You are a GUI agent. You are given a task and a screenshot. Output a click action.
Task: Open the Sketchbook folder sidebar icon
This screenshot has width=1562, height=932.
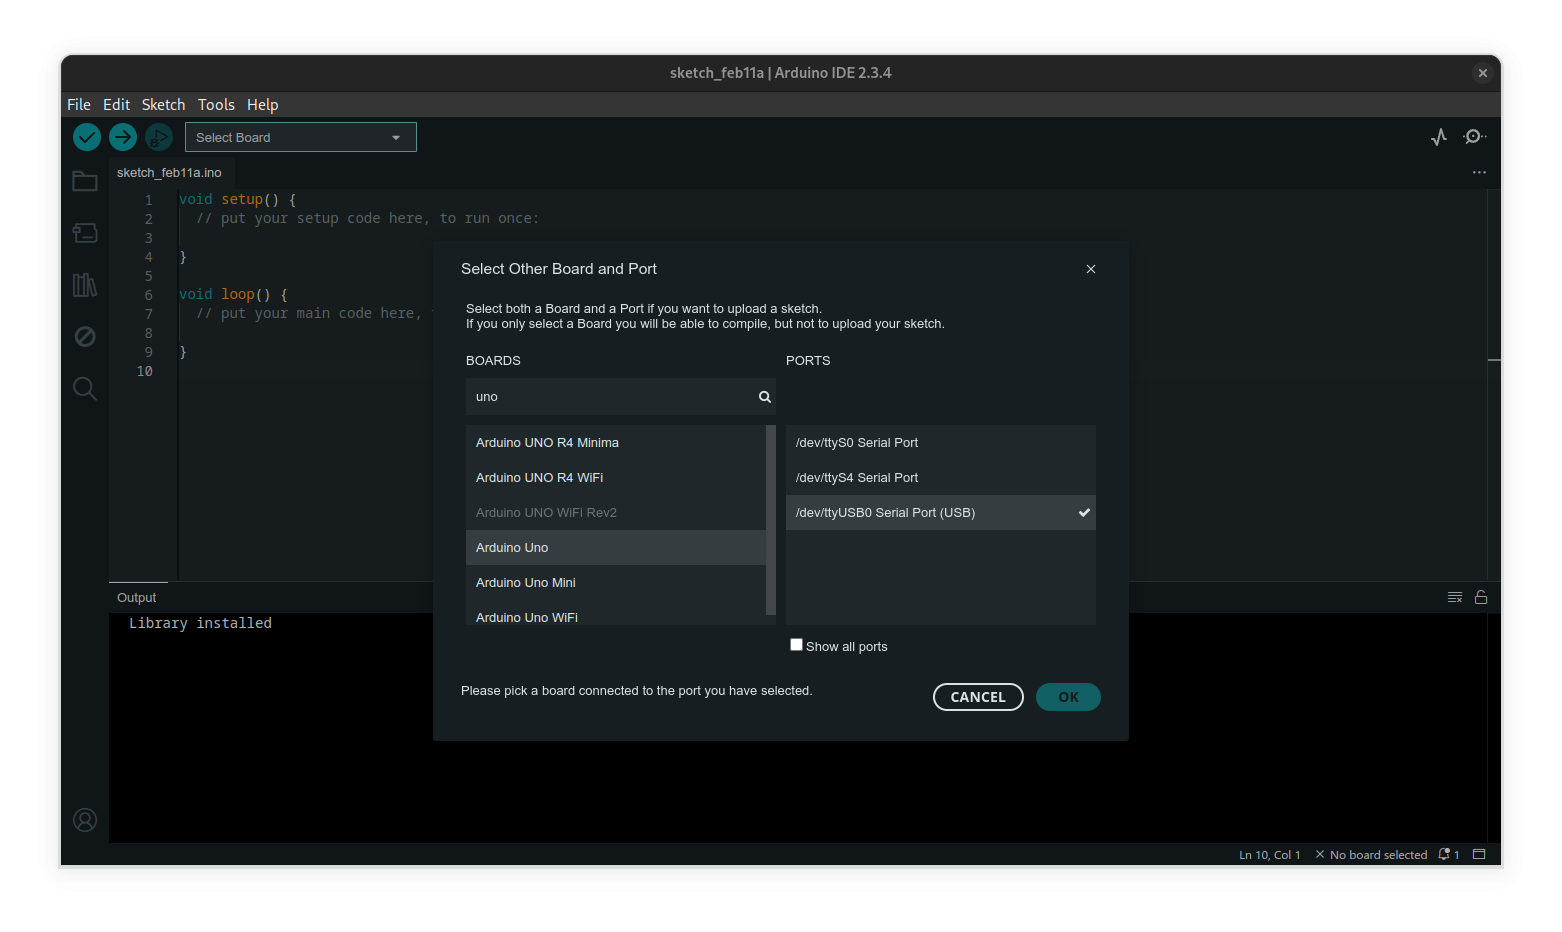85,181
